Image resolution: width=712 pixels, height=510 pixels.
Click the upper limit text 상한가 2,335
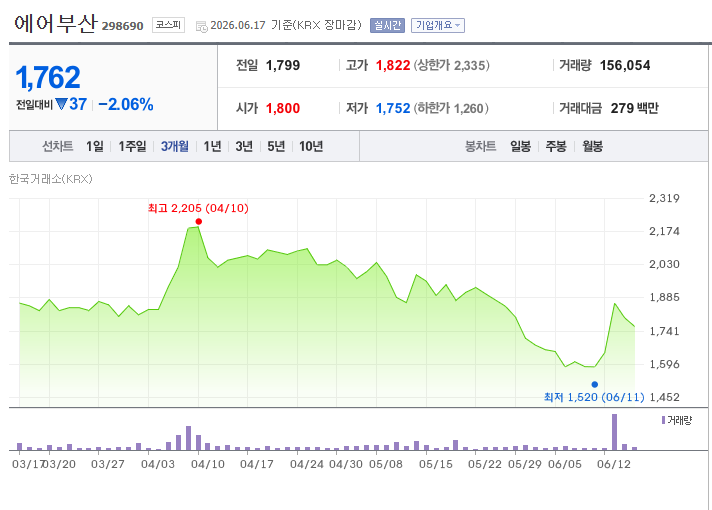(451, 65)
